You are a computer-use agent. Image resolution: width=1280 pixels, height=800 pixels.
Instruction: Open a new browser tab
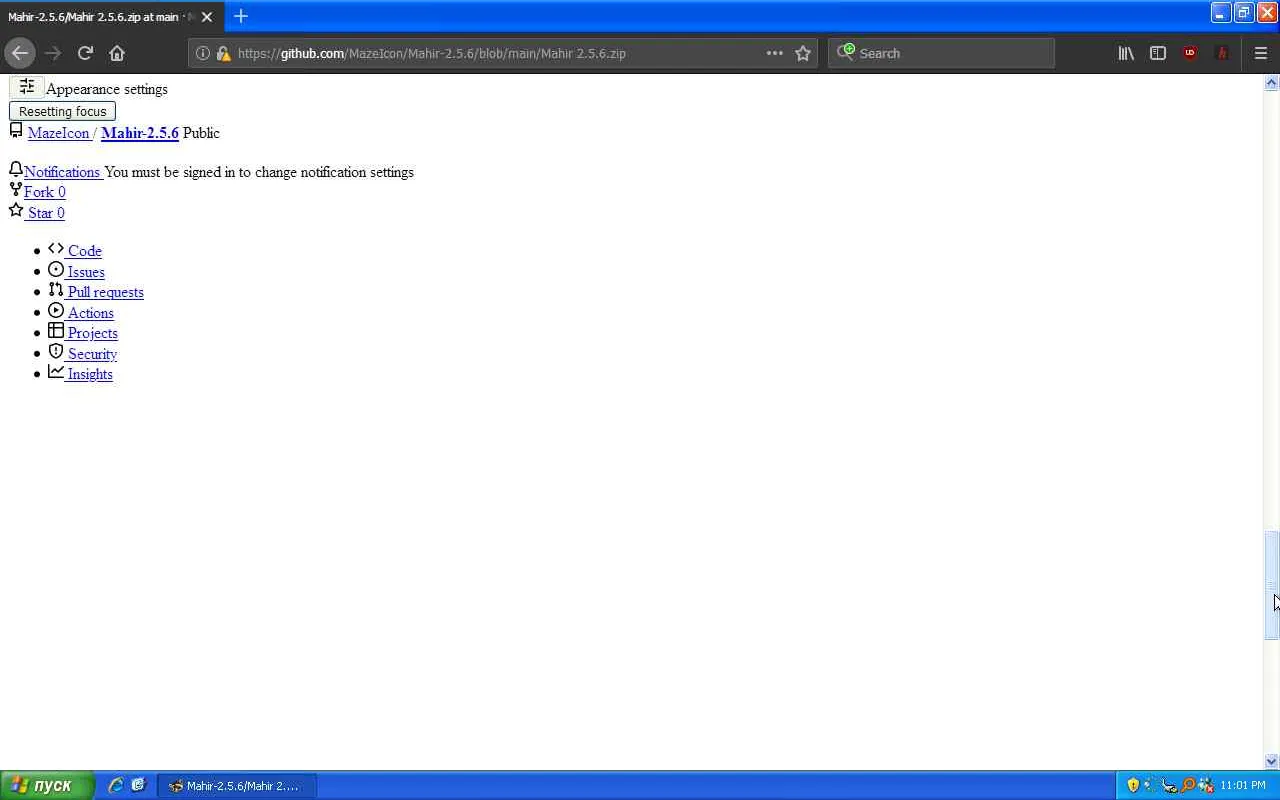coord(241,16)
